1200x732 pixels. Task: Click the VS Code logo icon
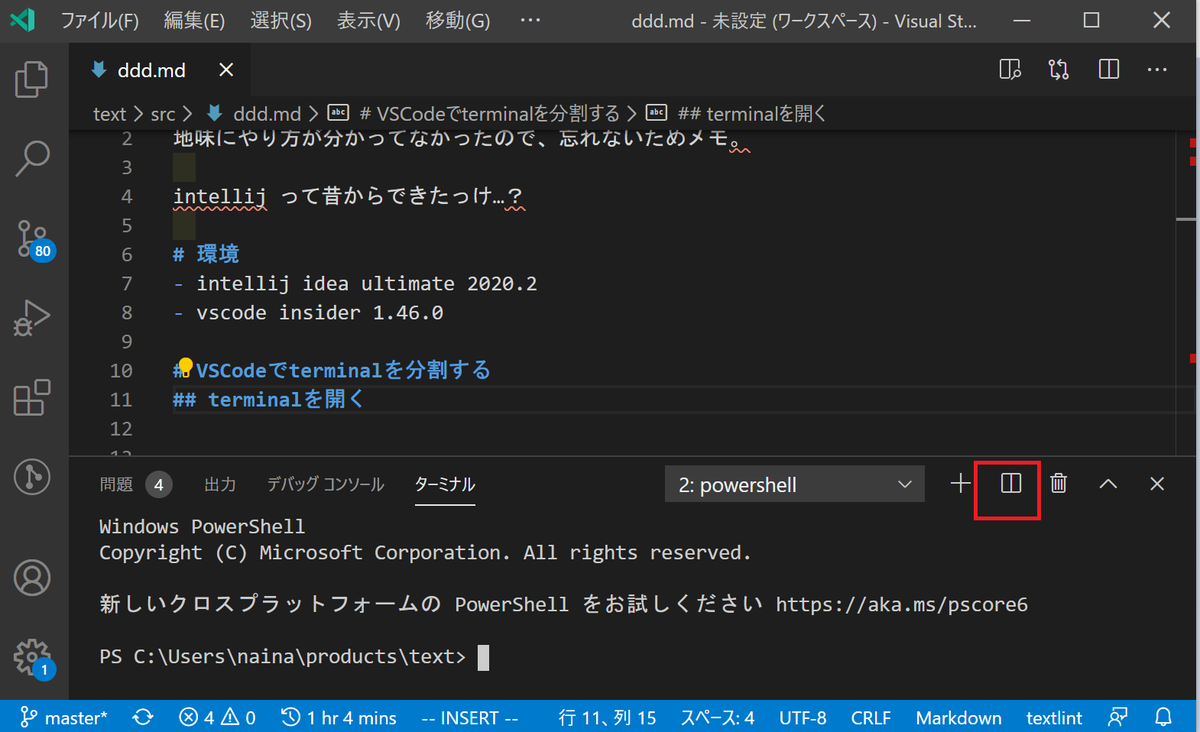[23, 20]
